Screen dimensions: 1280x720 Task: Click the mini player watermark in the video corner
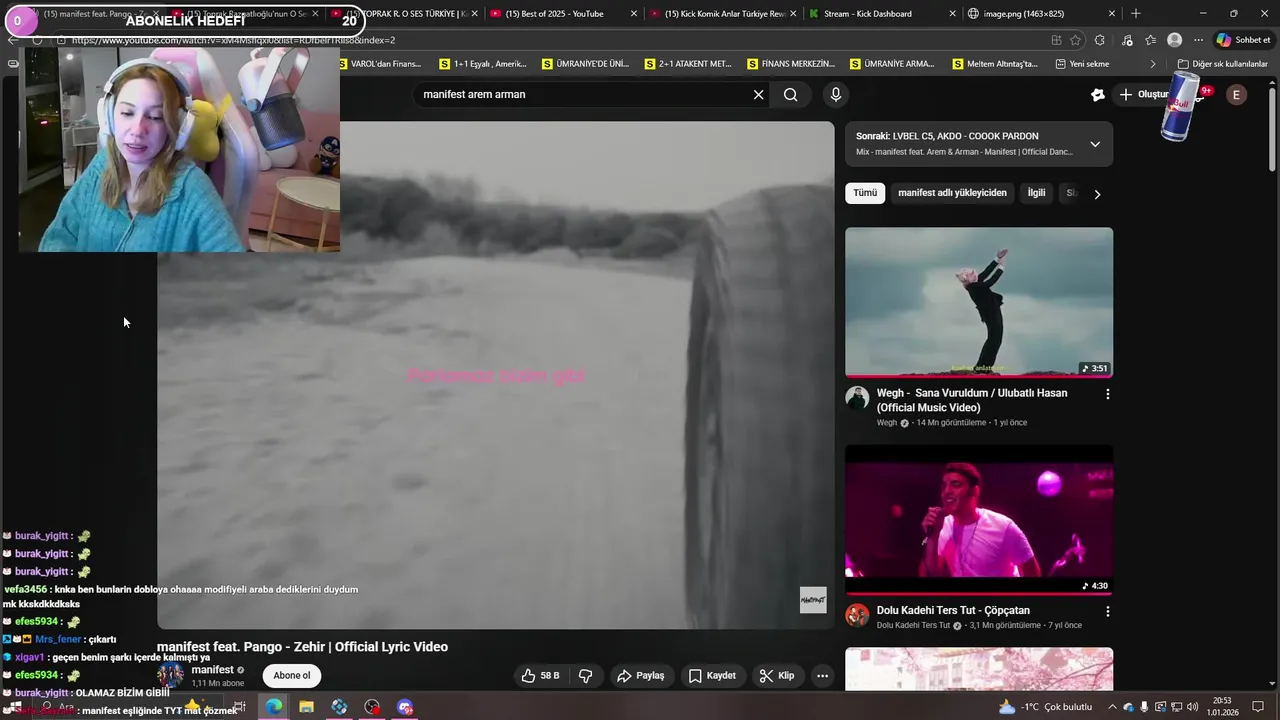(813, 600)
